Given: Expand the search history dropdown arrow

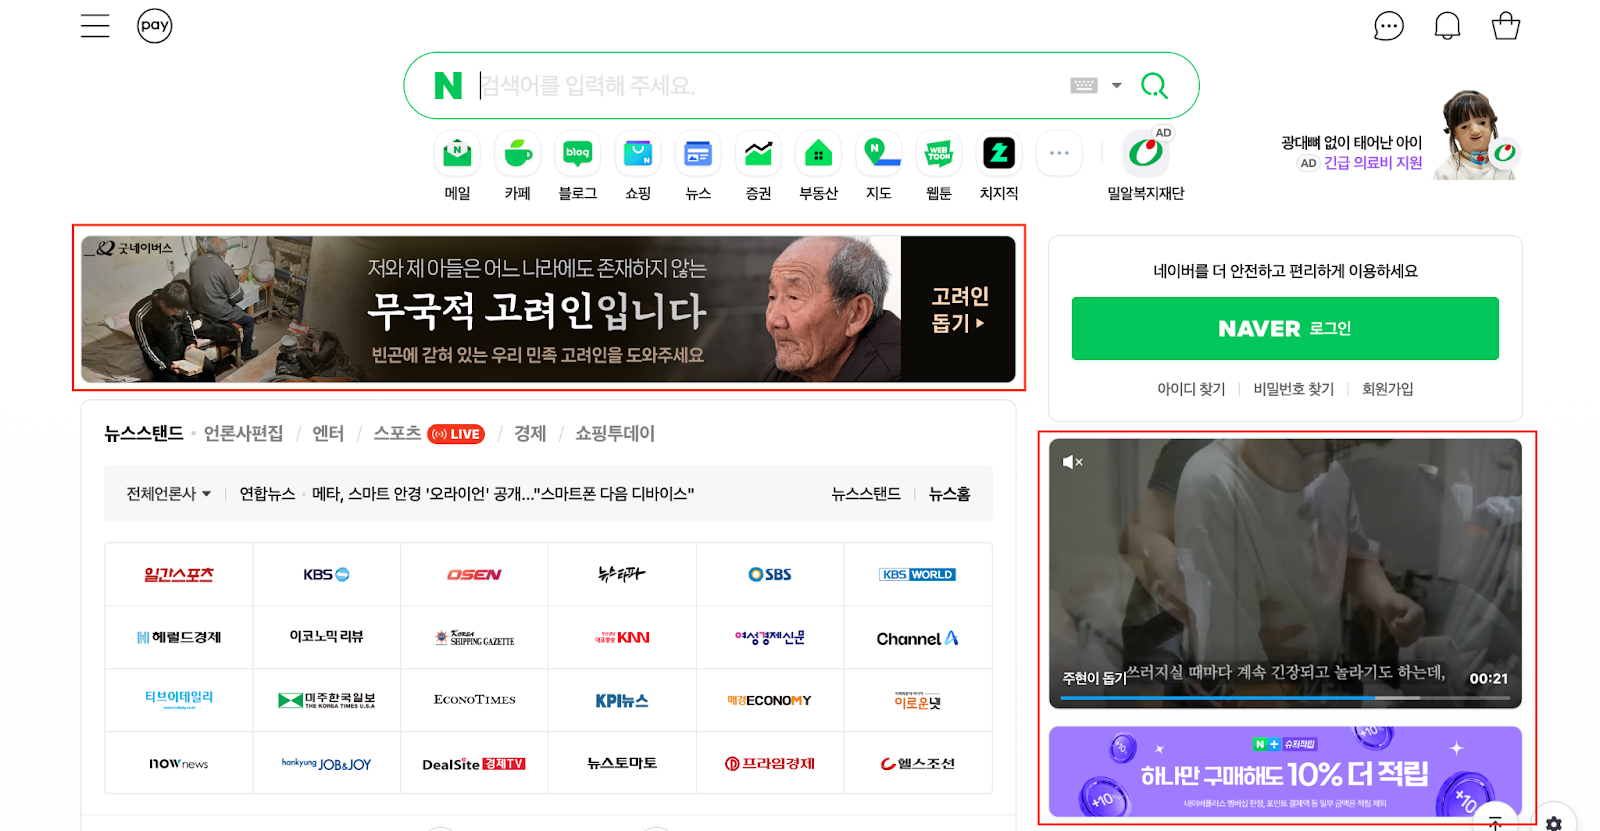Looking at the screenshot, I should pyautogui.click(x=1117, y=86).
